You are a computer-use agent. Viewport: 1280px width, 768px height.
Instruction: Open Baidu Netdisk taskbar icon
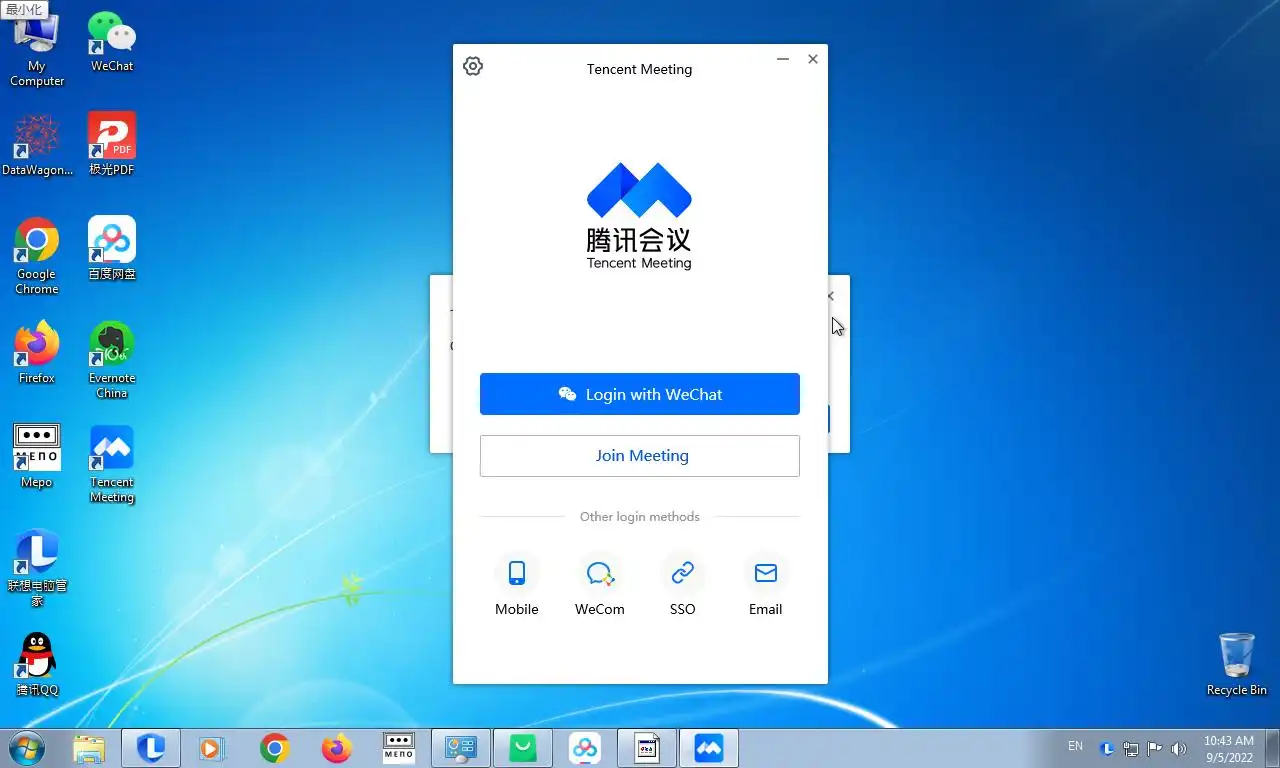(x=585, y=748)
